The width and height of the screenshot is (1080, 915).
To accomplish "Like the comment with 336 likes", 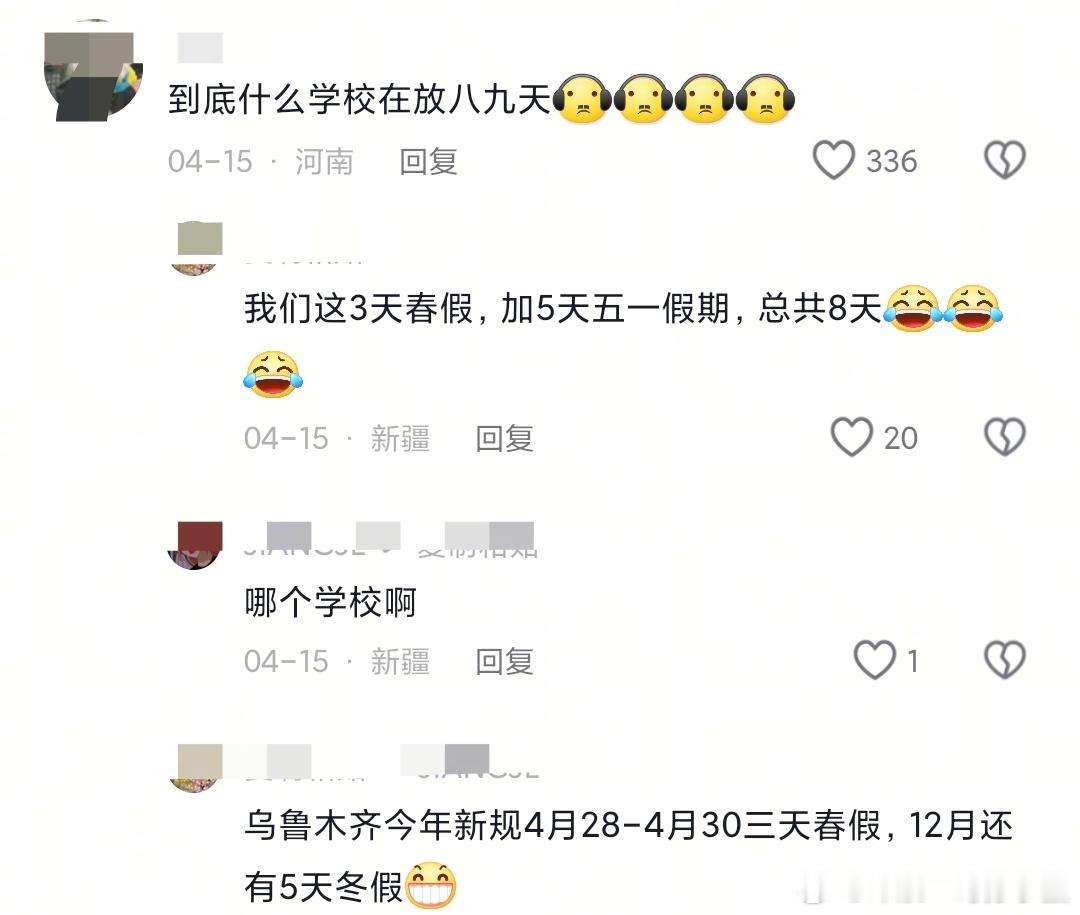I will coord(833,161).
